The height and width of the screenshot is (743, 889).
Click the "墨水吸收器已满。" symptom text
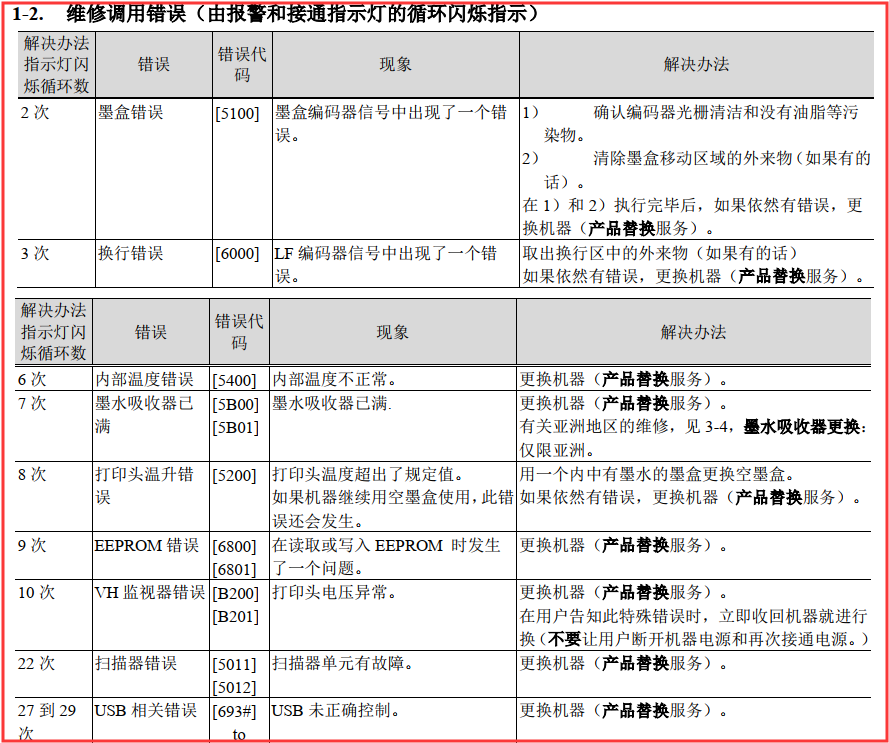(x=332, y=404)
